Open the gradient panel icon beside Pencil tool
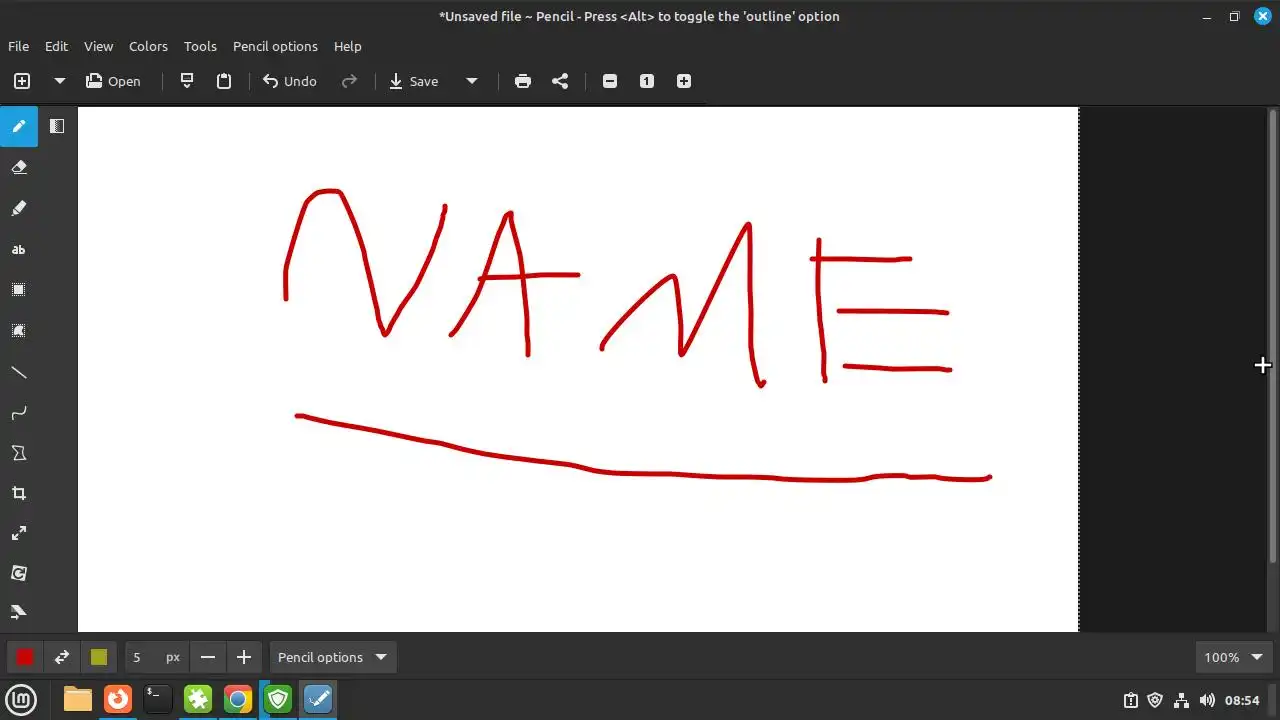1280x720 pixels. [x=57, y=126]
